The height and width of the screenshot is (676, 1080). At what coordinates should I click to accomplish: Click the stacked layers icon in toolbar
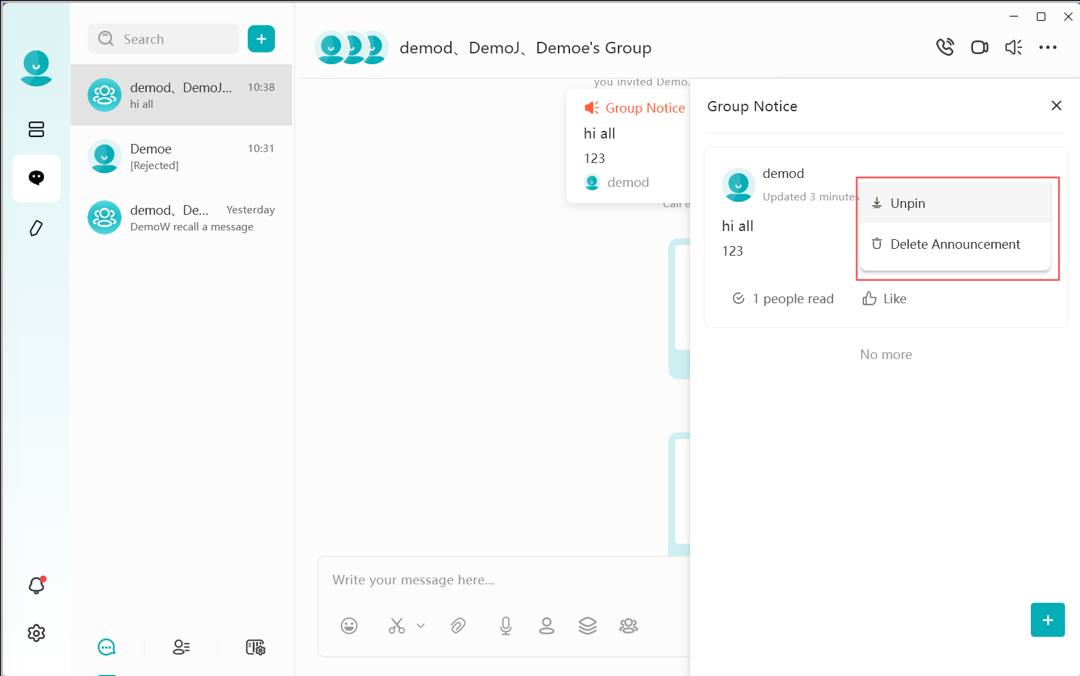[x=588, y=626]
